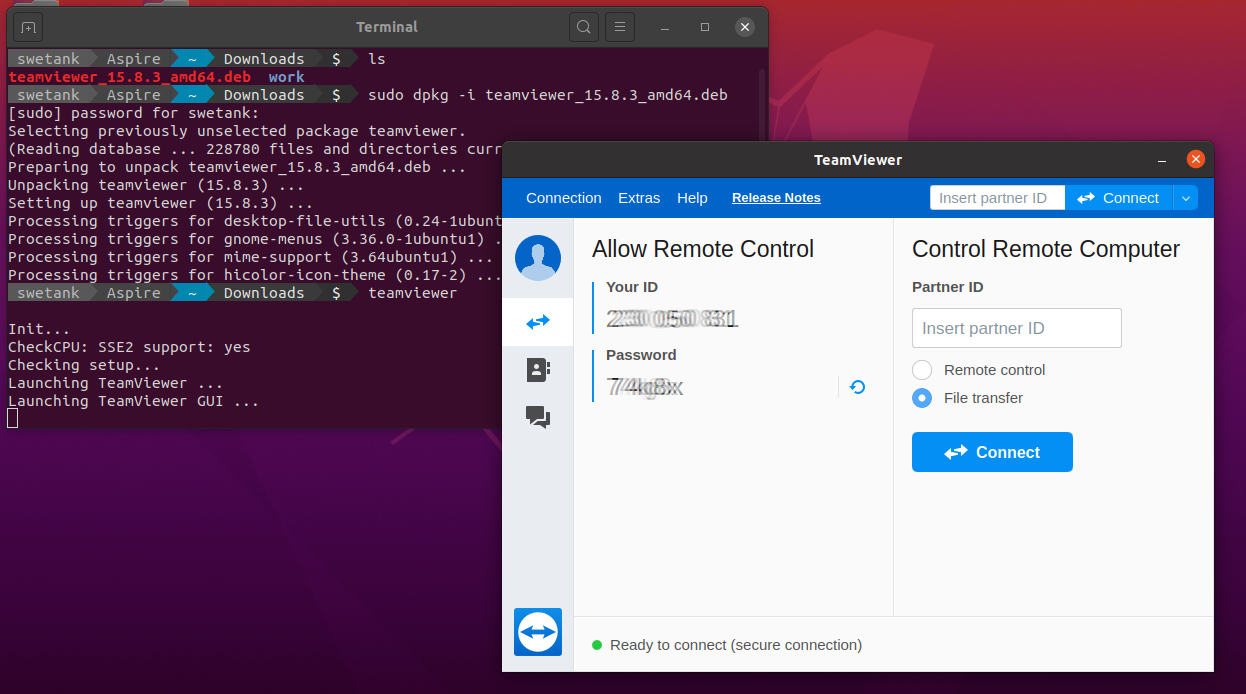Click the Ready to connect status text
The width and height of the screenshot is (1246, 694).
tap(736, 645)
